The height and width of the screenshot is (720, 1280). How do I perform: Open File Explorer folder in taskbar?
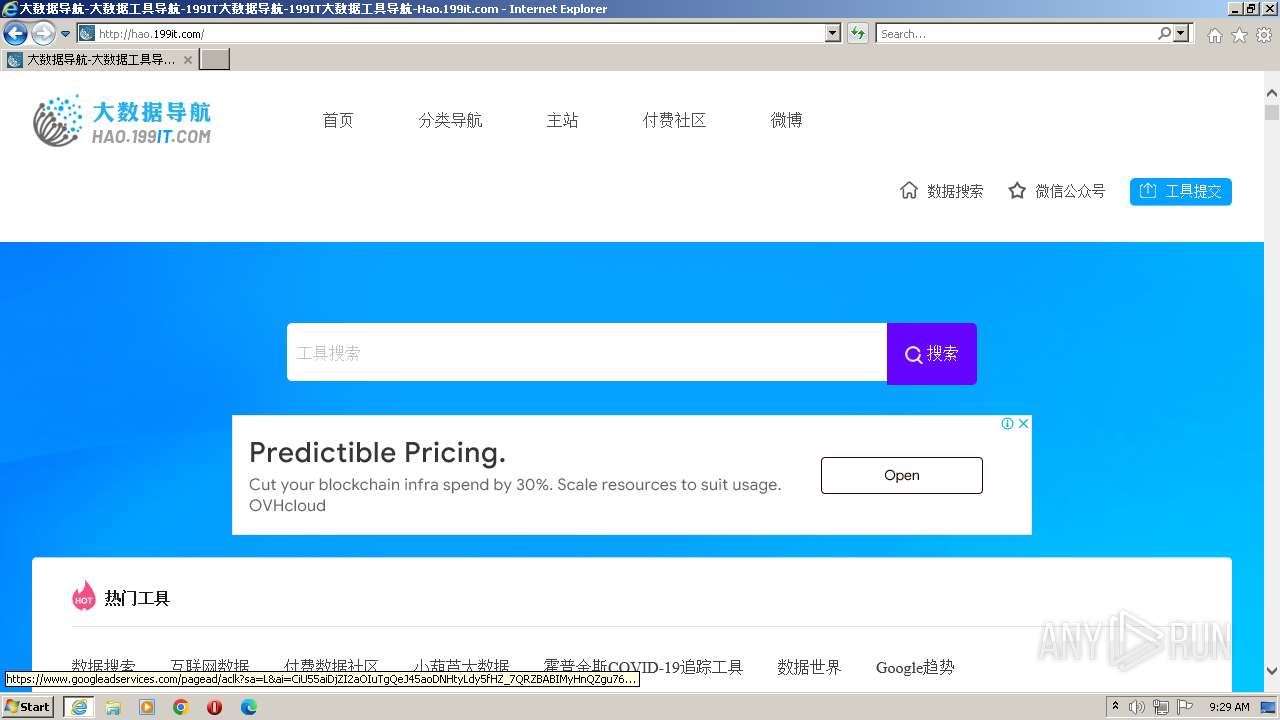(x=113, y=707)
